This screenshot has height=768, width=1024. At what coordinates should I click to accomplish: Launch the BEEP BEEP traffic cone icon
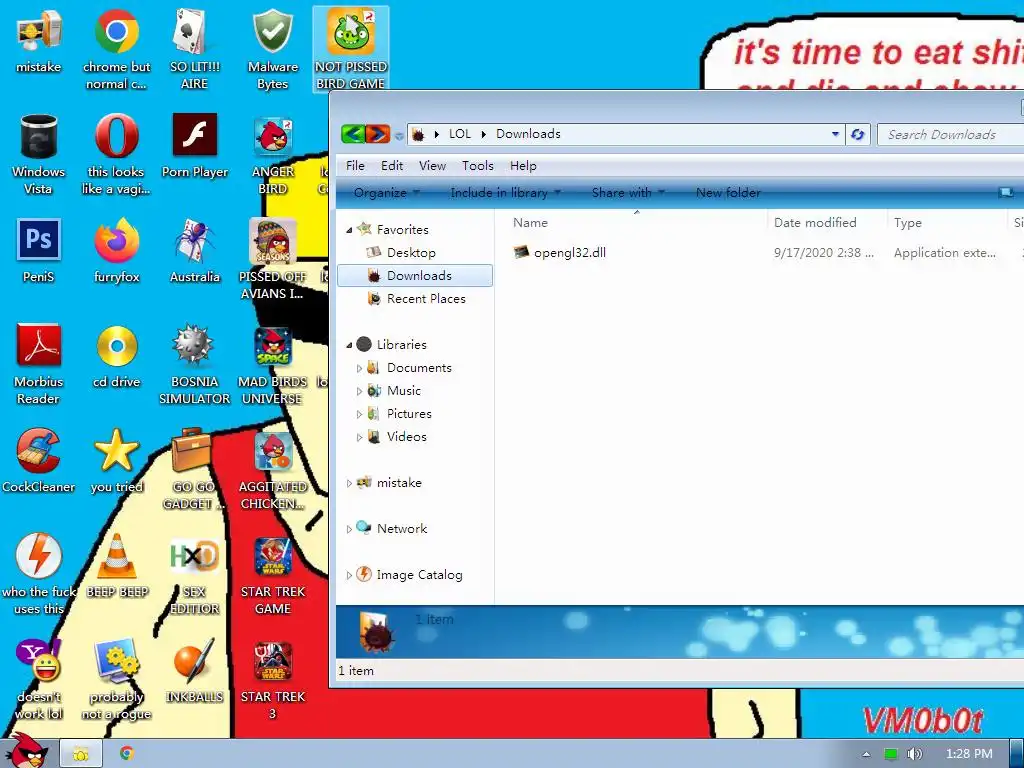pyautogui.click(x=117, y=566)
